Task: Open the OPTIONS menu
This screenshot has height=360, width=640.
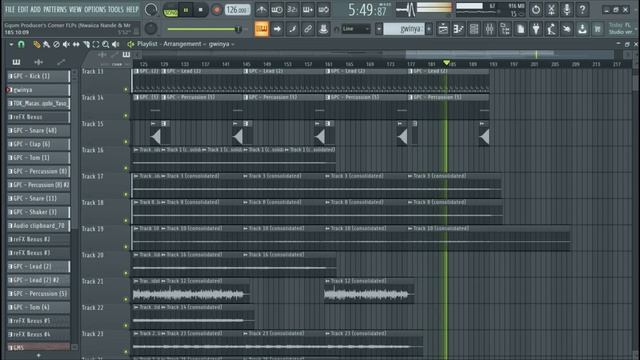Action: click(95, 9)
